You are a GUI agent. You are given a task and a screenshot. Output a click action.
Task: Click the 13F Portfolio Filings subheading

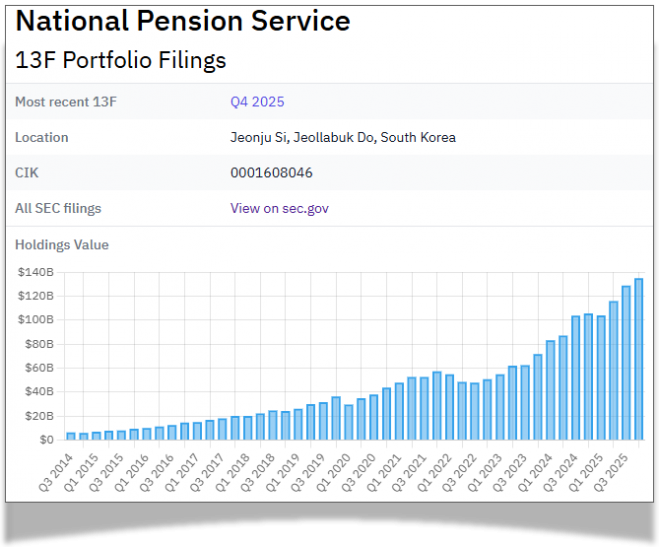click(121, 60)
